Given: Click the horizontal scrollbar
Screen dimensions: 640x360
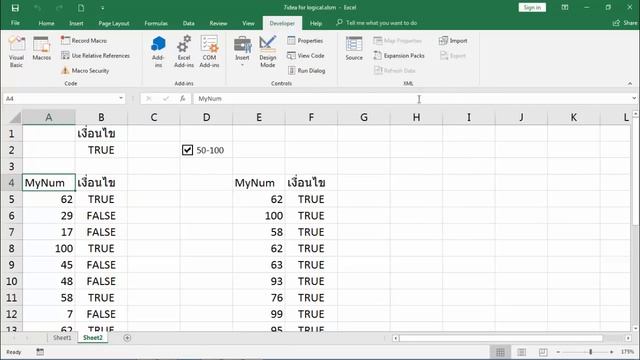Looking at the screenshot, I should coord(501,338).
